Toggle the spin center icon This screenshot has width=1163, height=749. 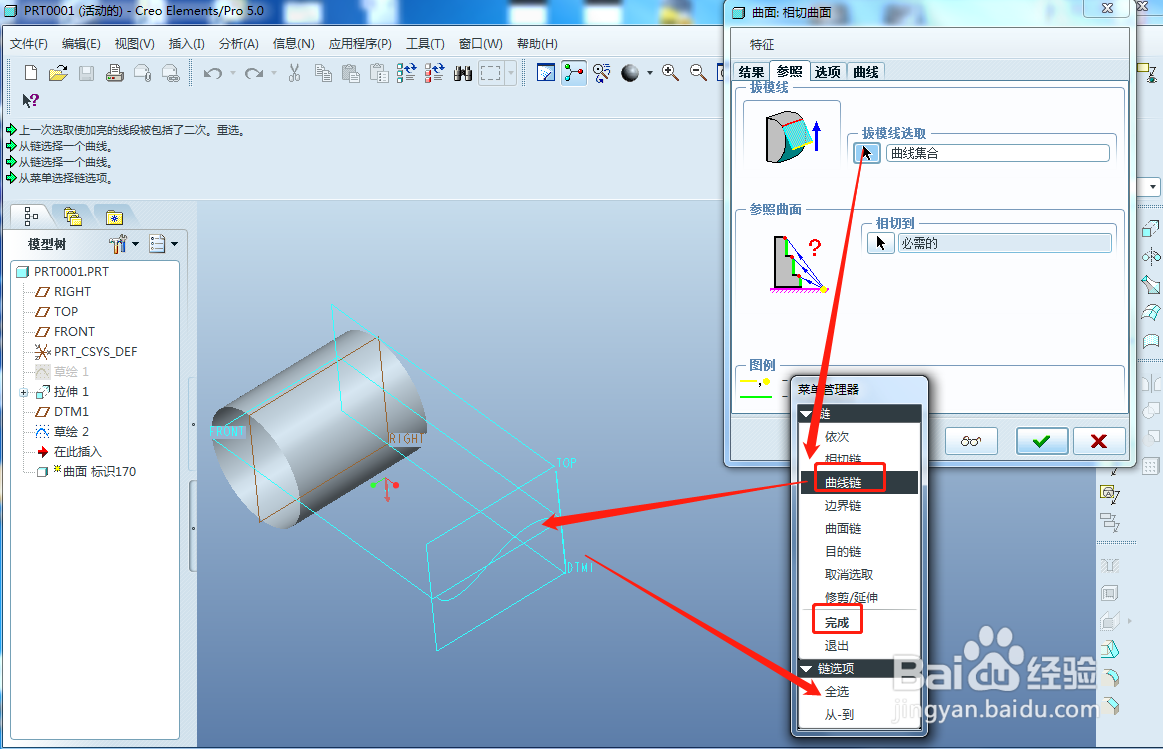pos(574,73)
